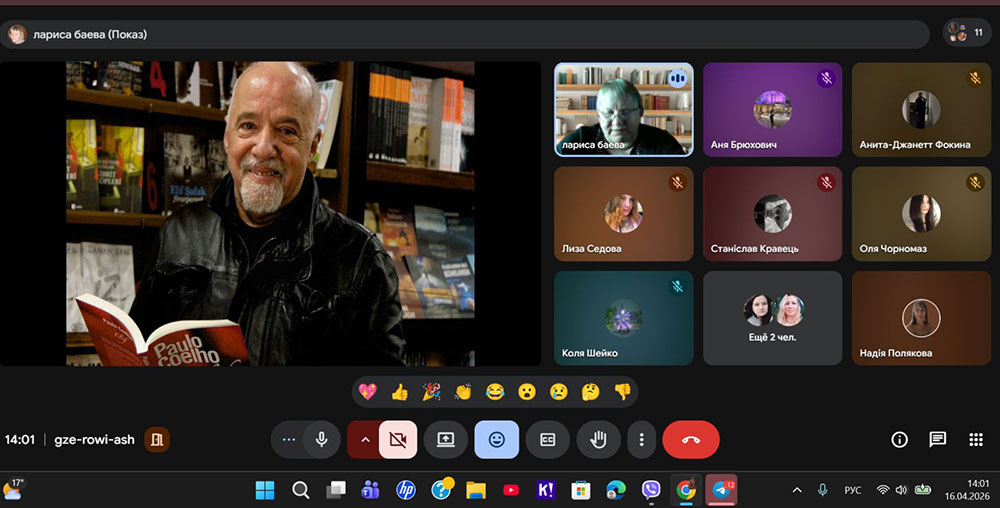Show participants list with 11 people
Screen dimensions: 1000x508
pyautogui.click(x=967, y=32)
